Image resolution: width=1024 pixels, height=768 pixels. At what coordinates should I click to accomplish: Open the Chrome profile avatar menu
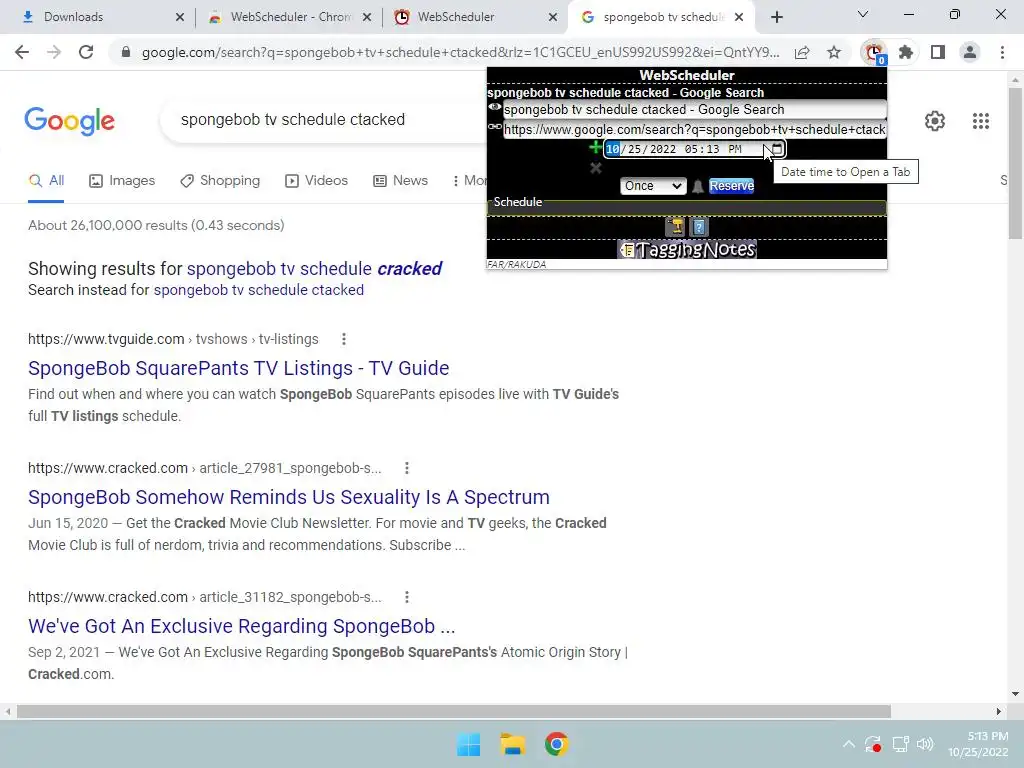pyautogui.click(x=970, y=52)
